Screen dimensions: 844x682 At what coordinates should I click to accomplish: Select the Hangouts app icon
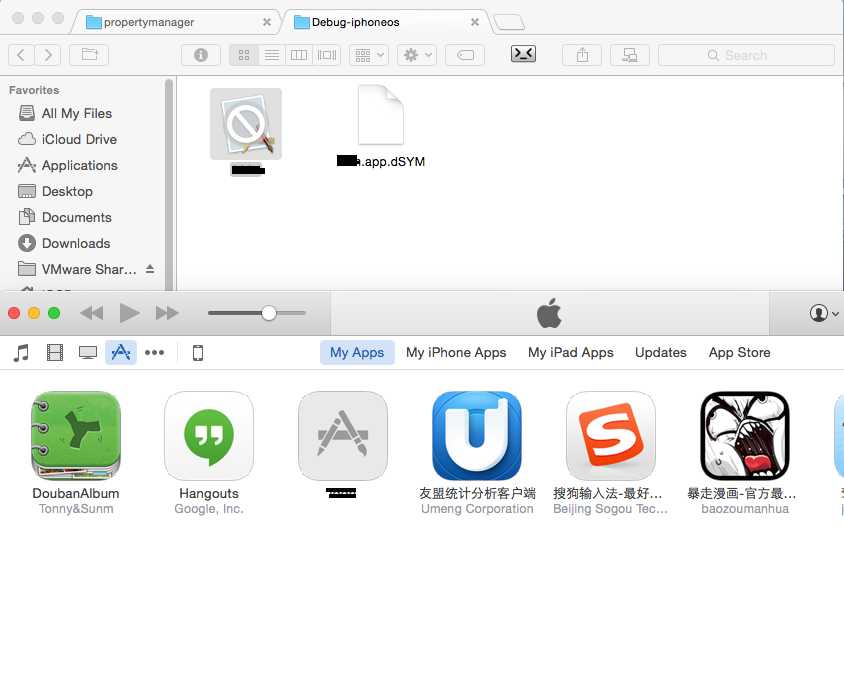coord(209,435)
